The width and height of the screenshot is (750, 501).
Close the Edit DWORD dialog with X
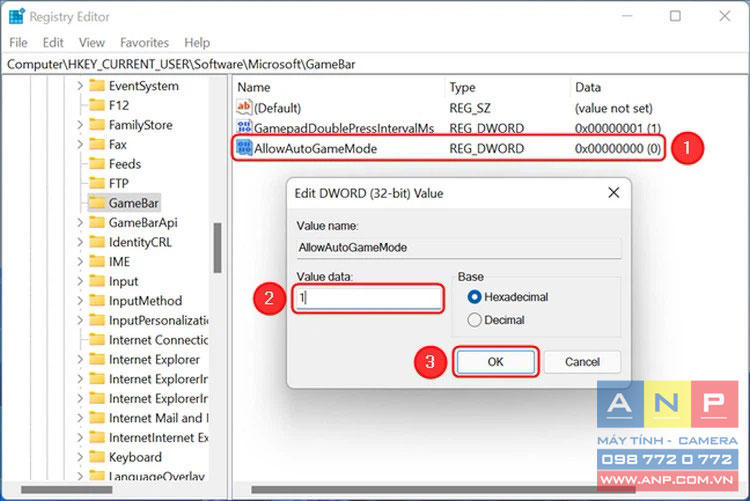[x=614, y=193]
